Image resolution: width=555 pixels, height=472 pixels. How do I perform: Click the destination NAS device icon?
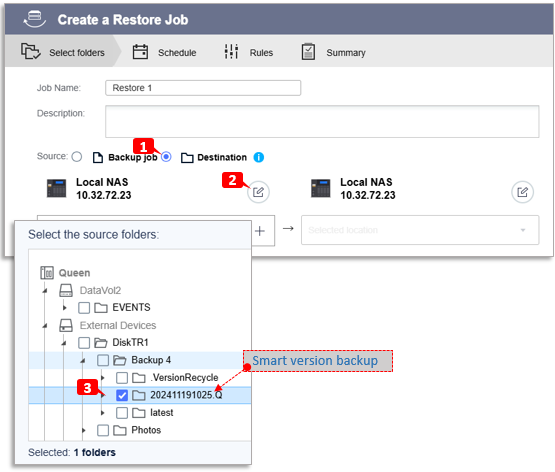click(321, 188)
